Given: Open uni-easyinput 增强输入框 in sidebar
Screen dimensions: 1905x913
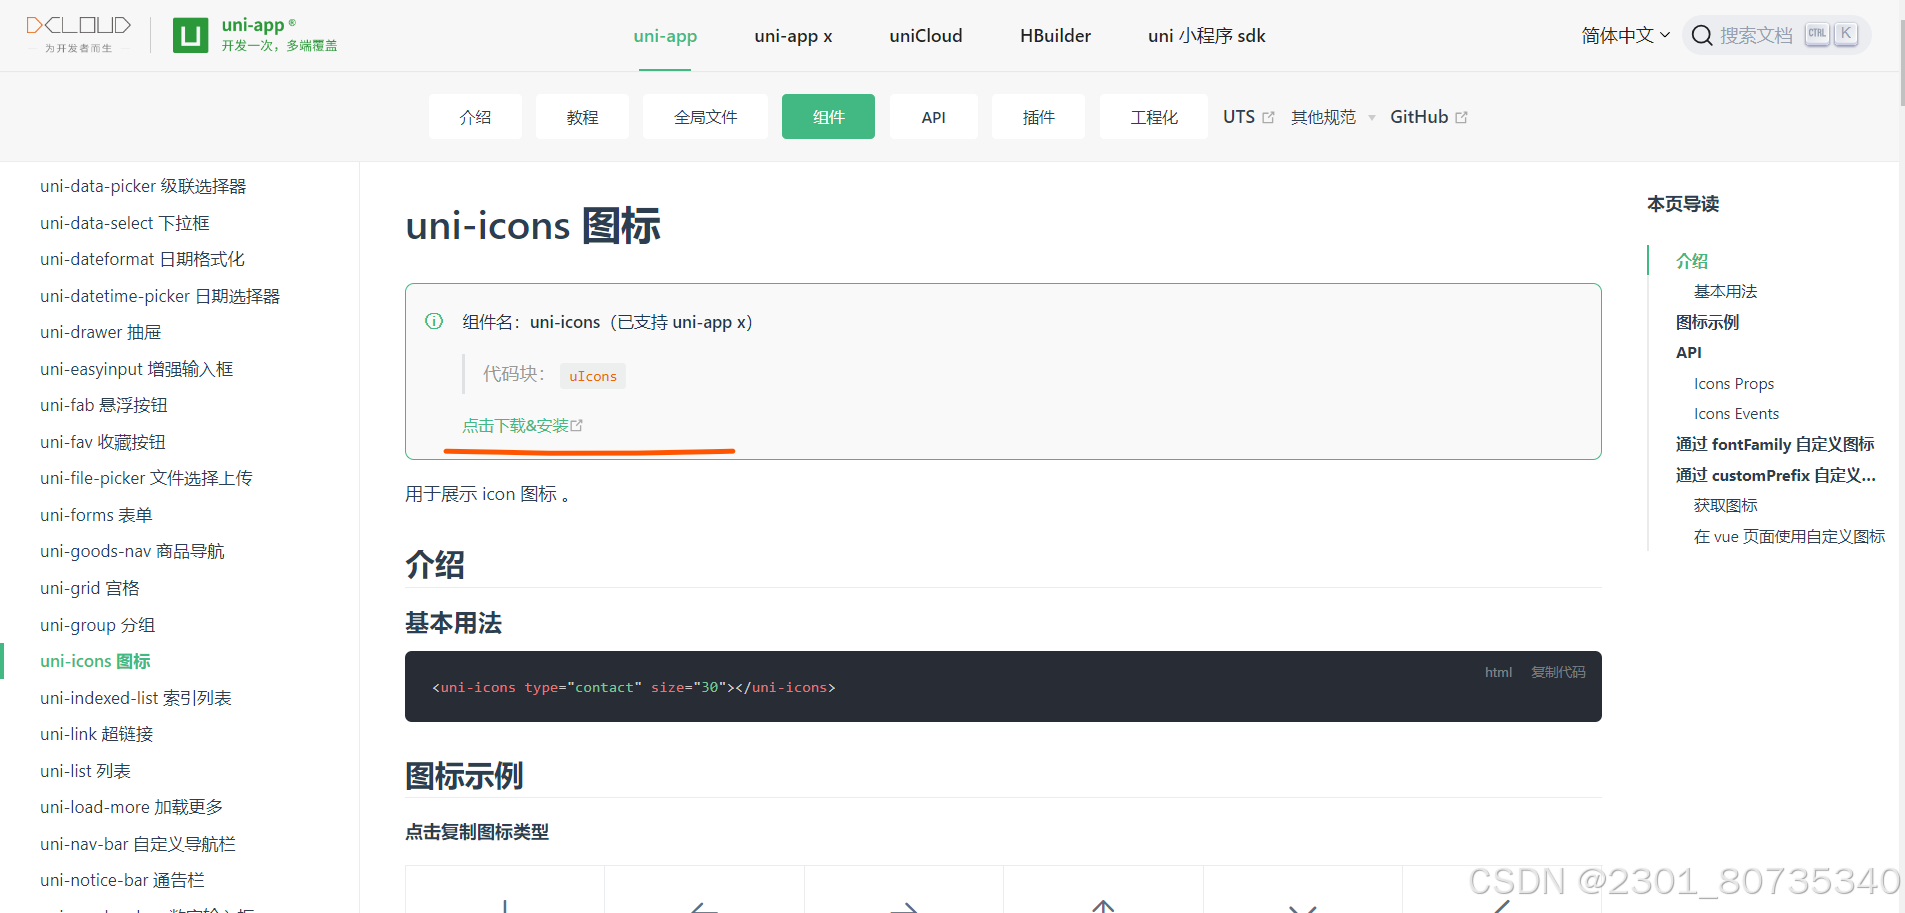Looking at the screenshot, I should 136,369.
